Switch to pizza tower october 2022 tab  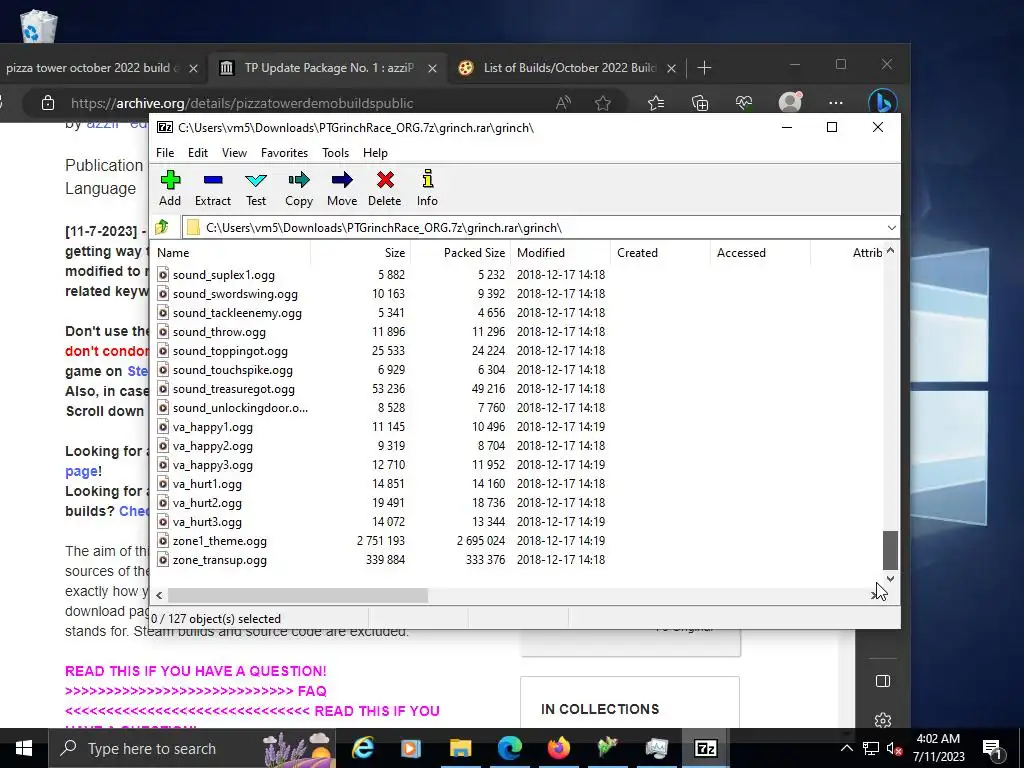(101, 68)
